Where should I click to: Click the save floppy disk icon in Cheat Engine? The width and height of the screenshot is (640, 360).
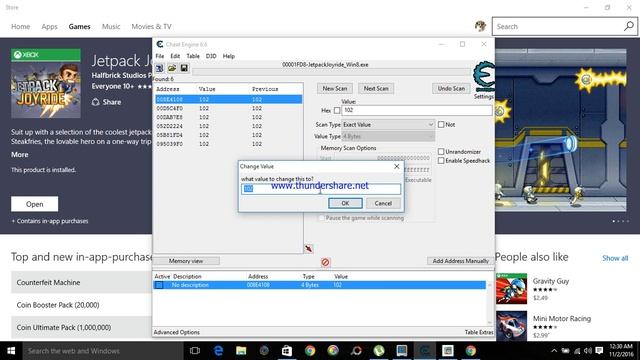(184, 68)
